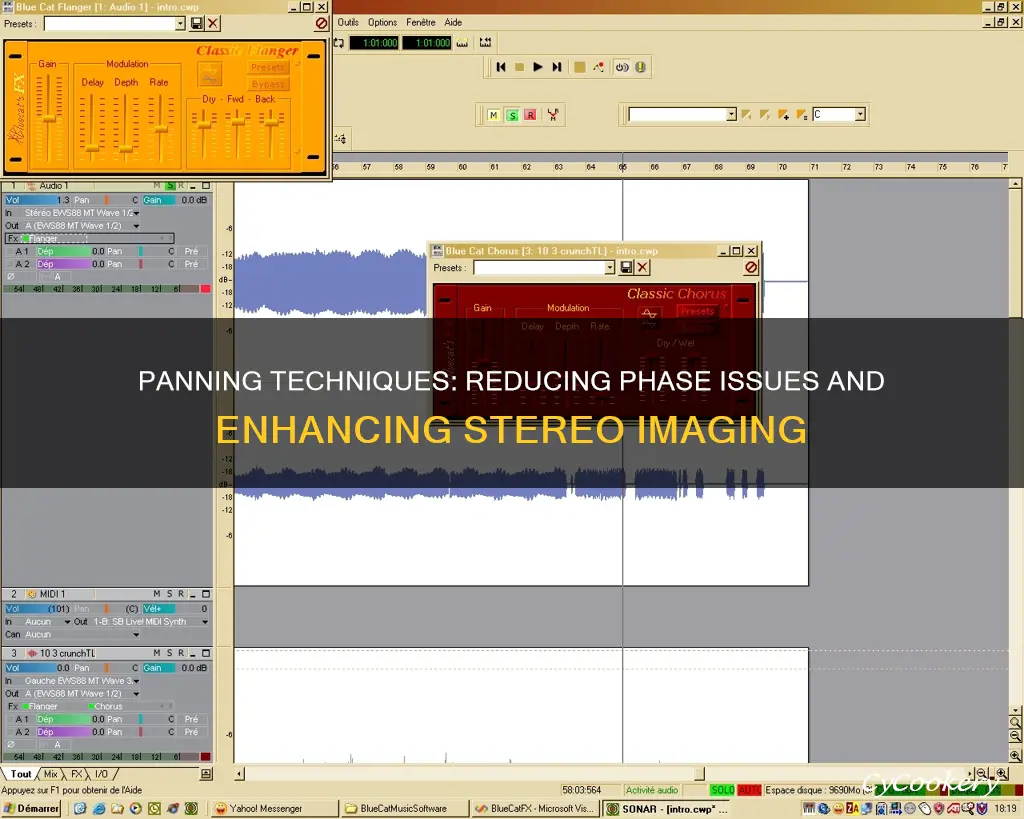The height and width of the screenshot is (819, 1024).
Task: Toggle the audio engine power icon
Action: tap(622, 67)
